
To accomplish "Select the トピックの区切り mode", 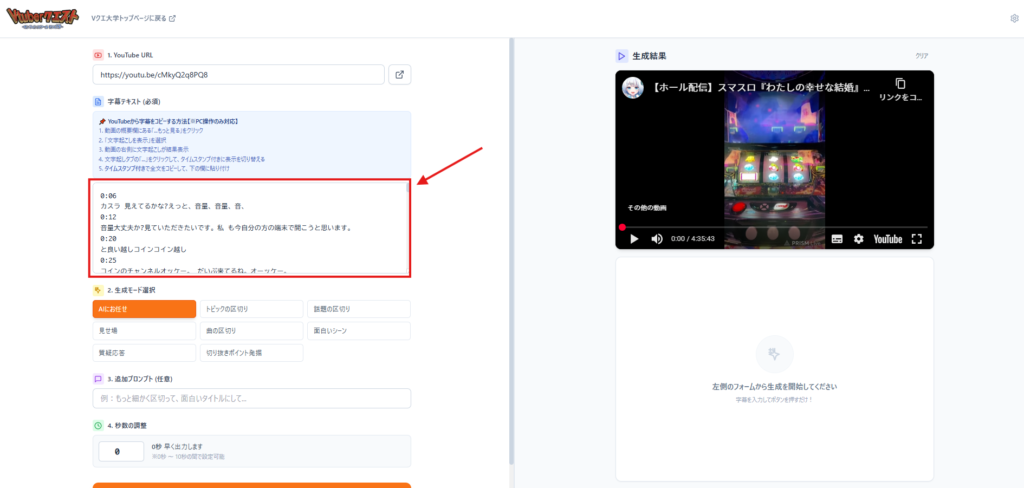I will point(251,309).
